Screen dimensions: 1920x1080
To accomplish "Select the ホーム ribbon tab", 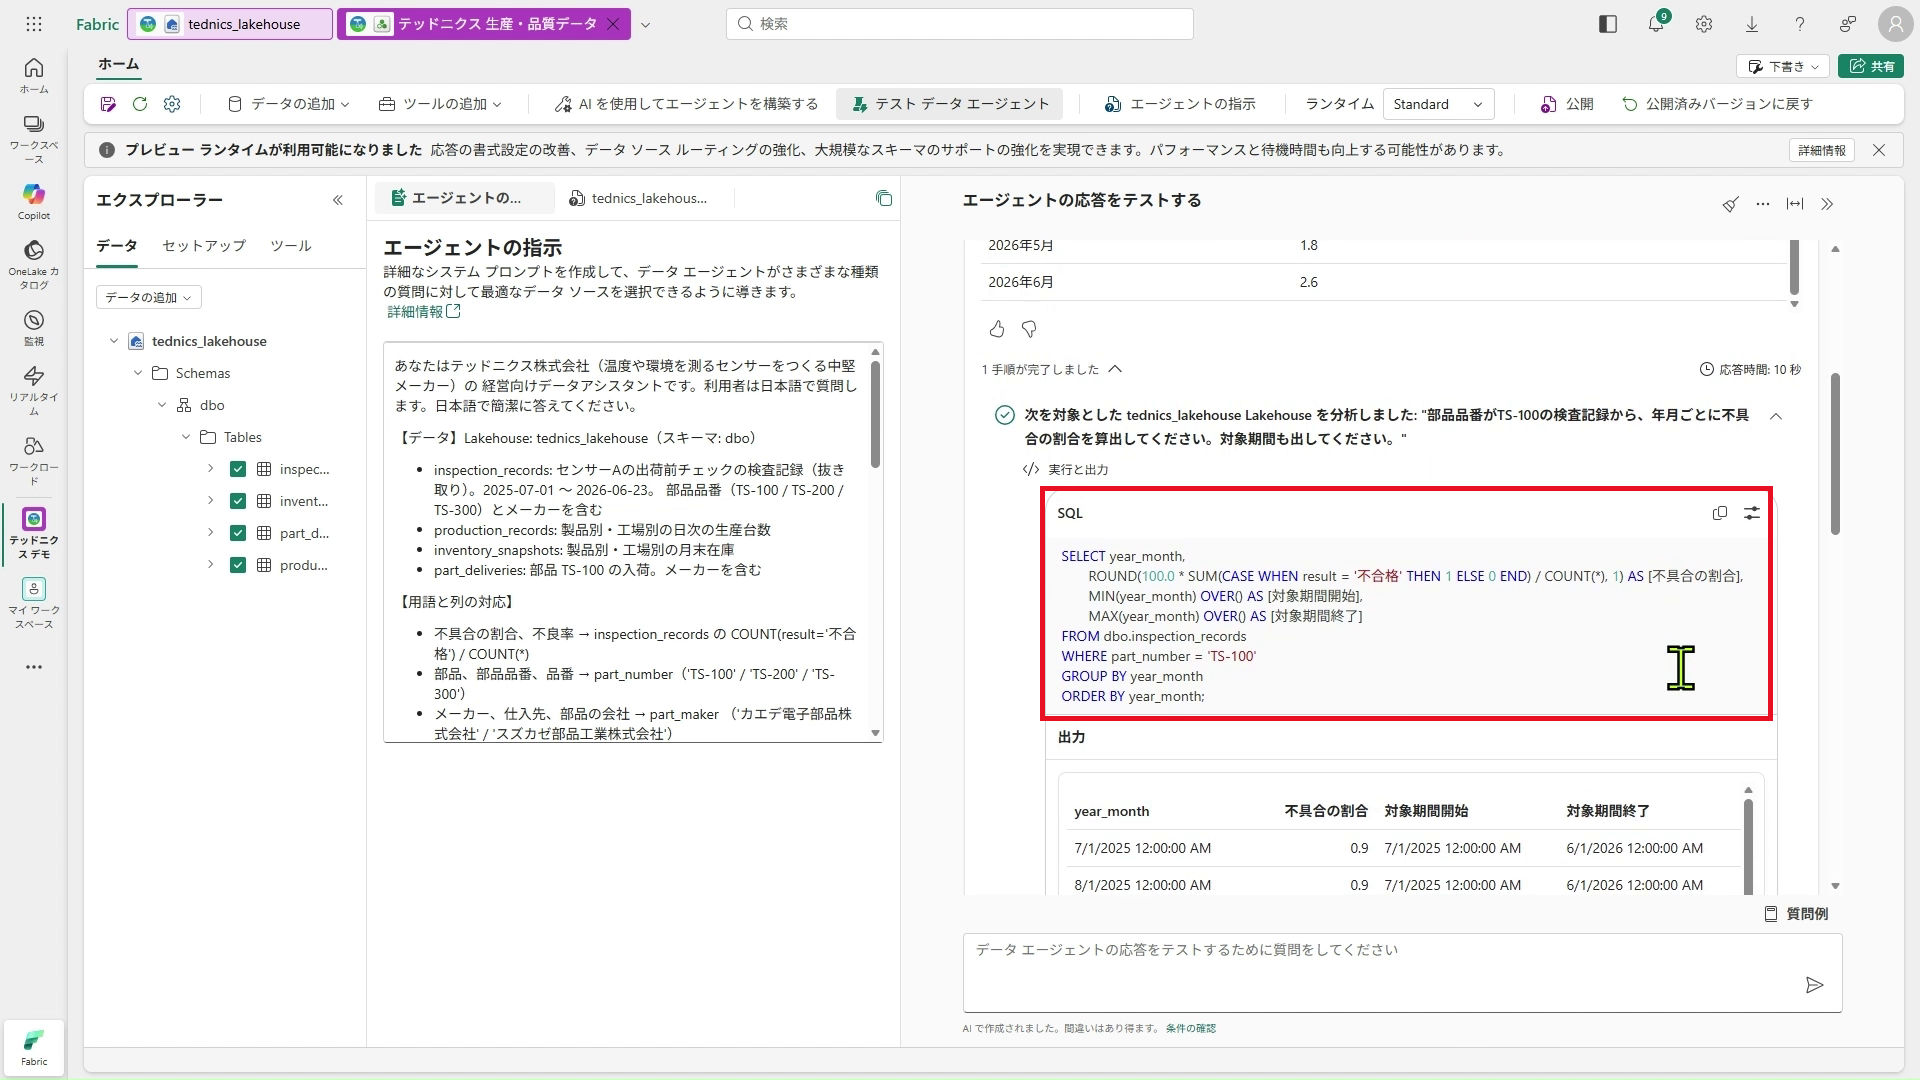I will 119,64.
